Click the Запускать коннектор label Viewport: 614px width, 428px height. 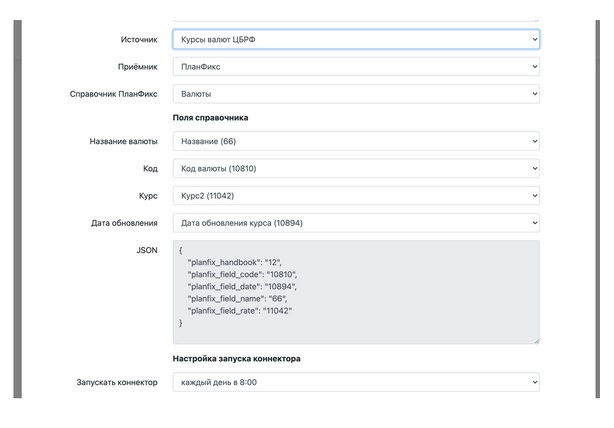click(x=117, y=382)
